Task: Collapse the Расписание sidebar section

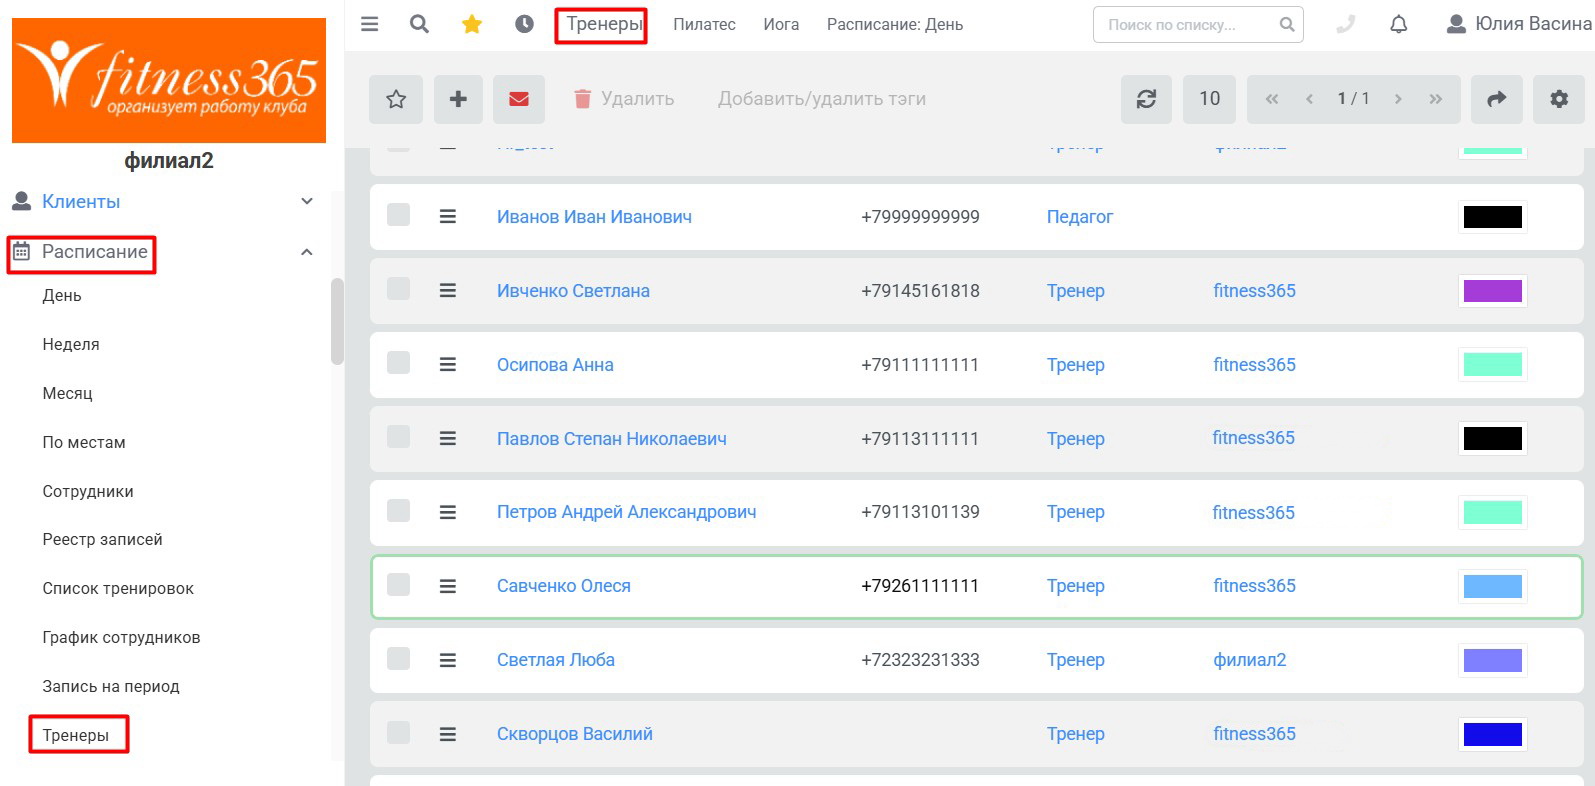Action: click(307, 252)
